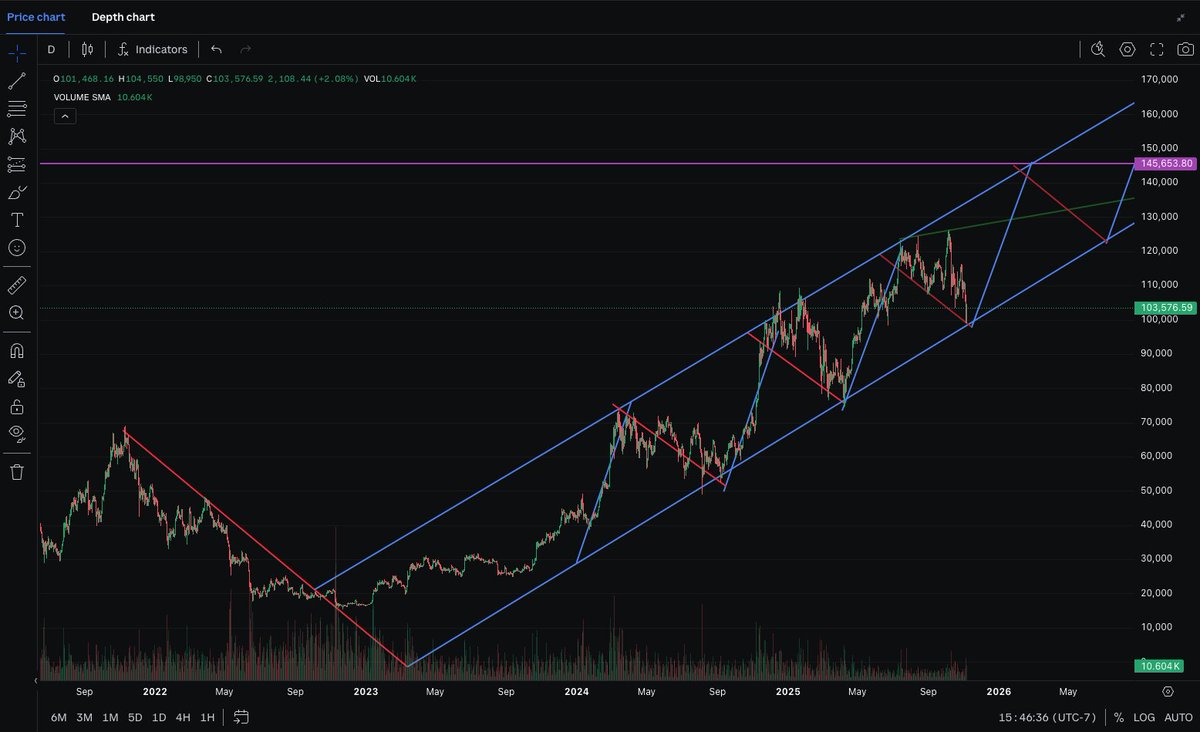Click the 10.604K volume axis label

(x=1159, y=666)
